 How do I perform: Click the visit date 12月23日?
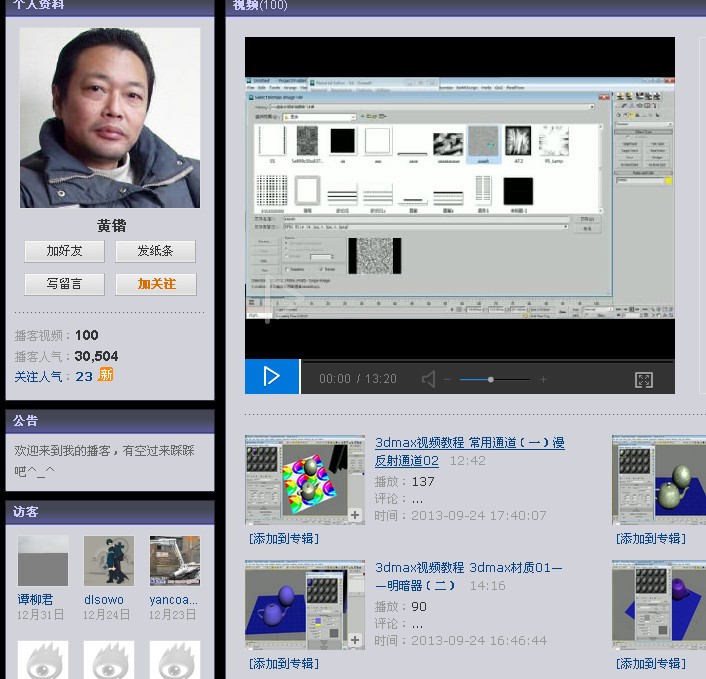[x=173, y=615]
